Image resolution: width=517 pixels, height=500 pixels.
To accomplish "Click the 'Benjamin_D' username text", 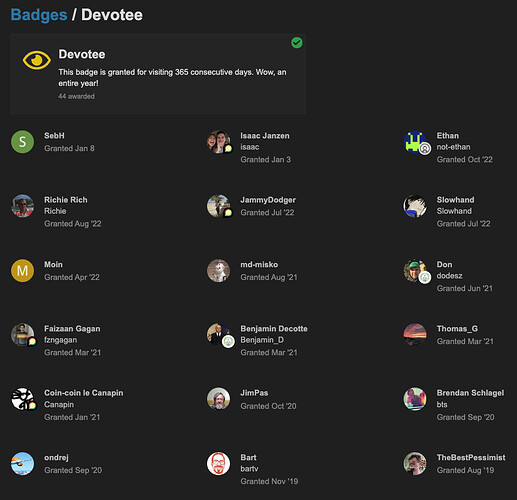I will click(x=262, y=340).
